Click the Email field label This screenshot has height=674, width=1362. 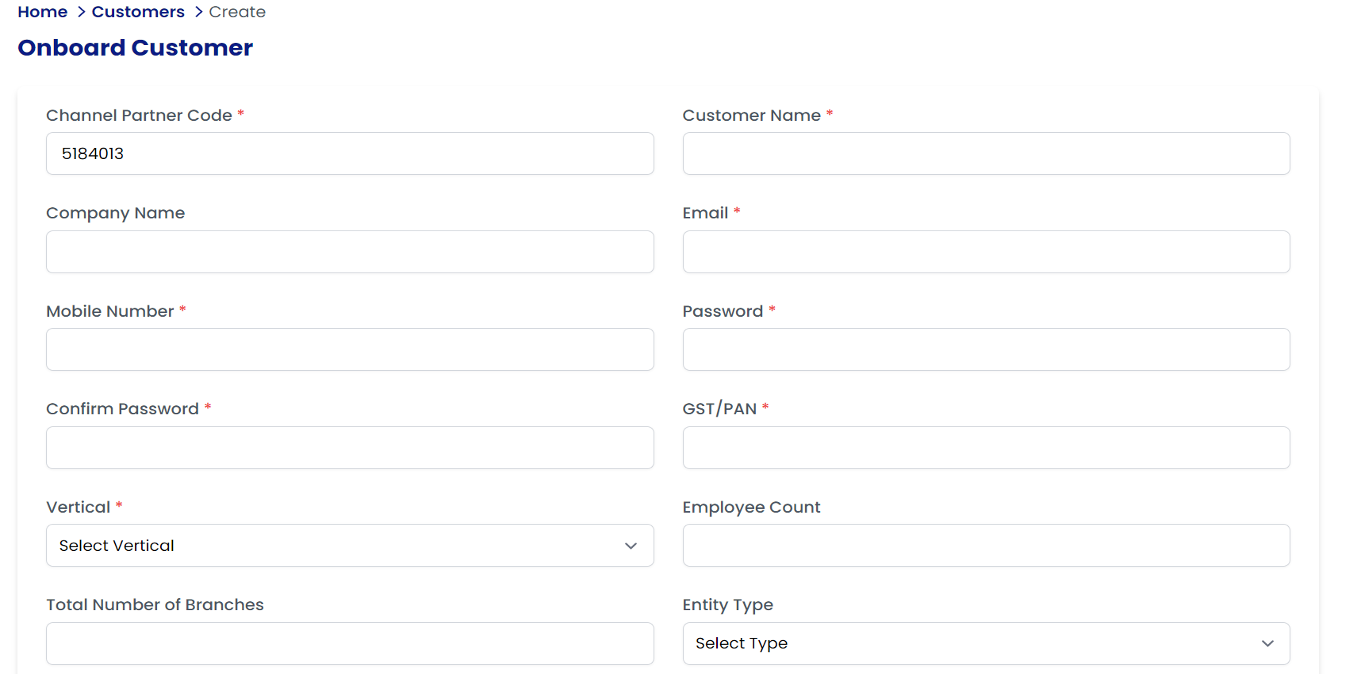pyautogui.click(x=705, y=213)
